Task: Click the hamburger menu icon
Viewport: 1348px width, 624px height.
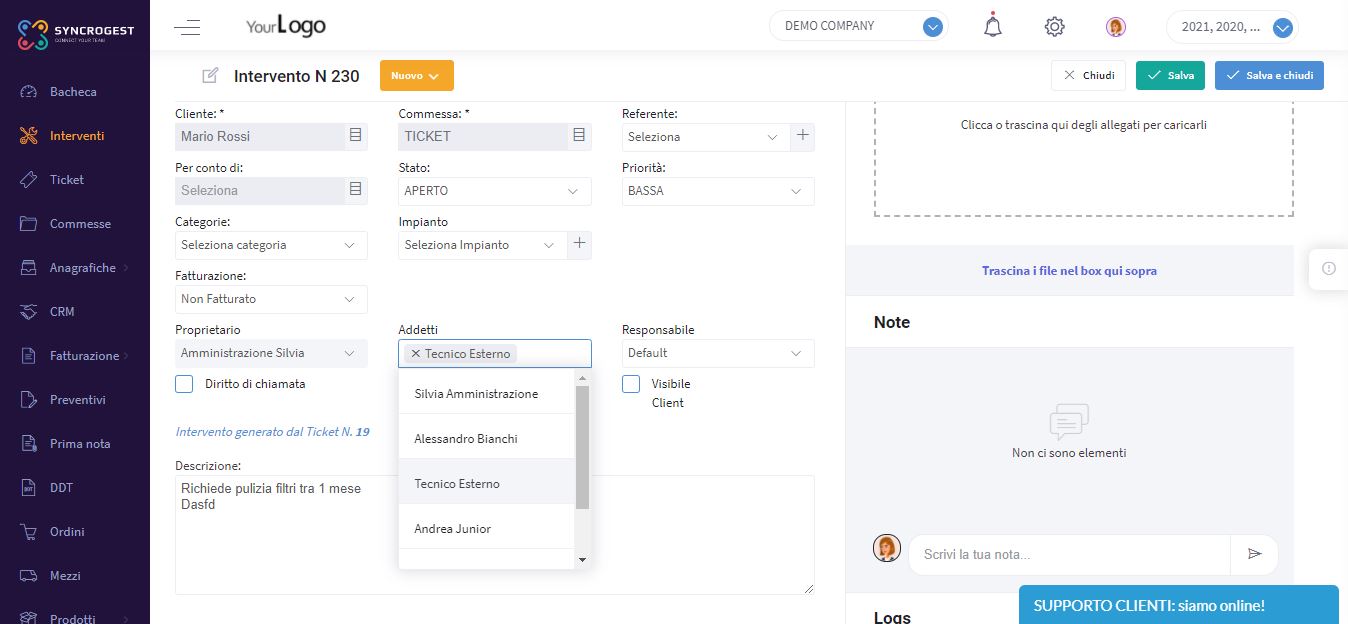Action: [187, 27]
